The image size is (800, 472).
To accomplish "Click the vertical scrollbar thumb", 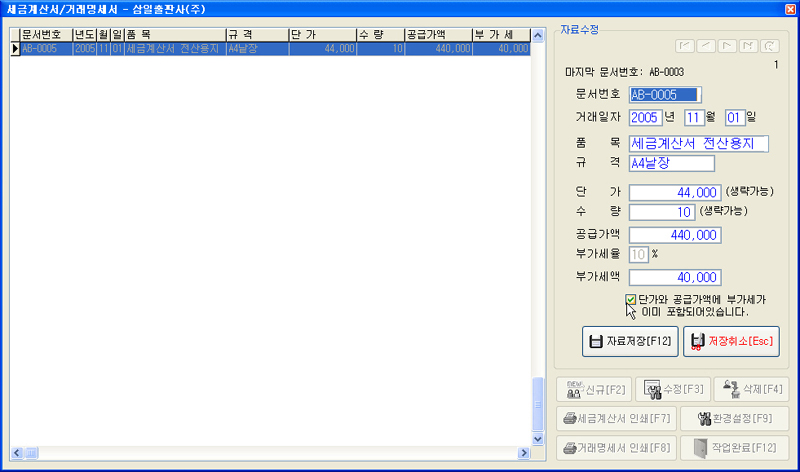I will coord(538,404).
